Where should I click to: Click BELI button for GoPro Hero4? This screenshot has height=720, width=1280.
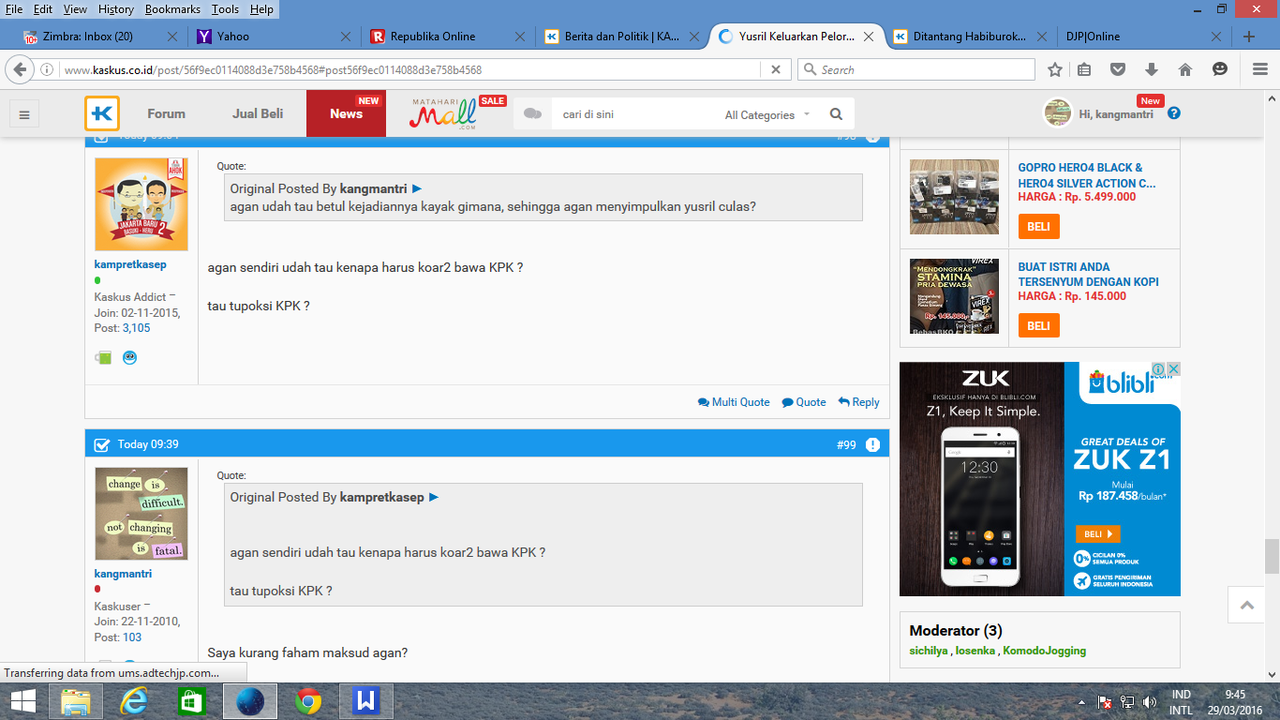1039,227
